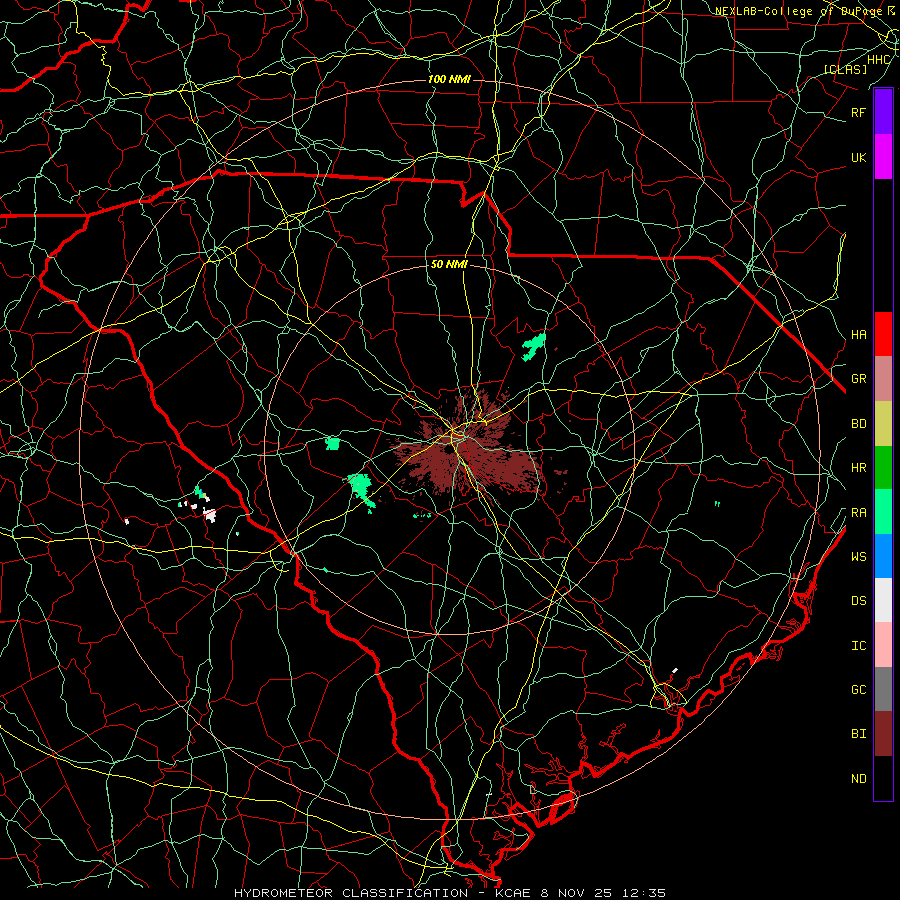Viewport: 900px width, 900px height.
Task: Pick the dark green HR legend swatch
Action: [x=883, y=468]
